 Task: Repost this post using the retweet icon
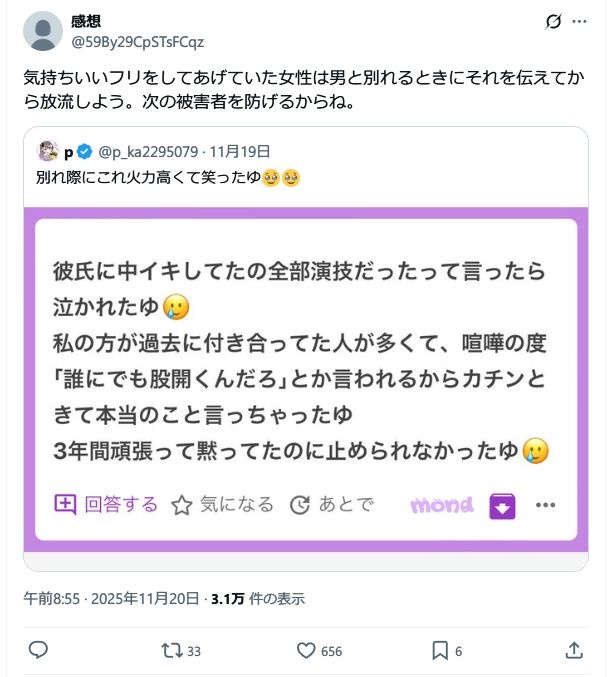tap(171, 650)
